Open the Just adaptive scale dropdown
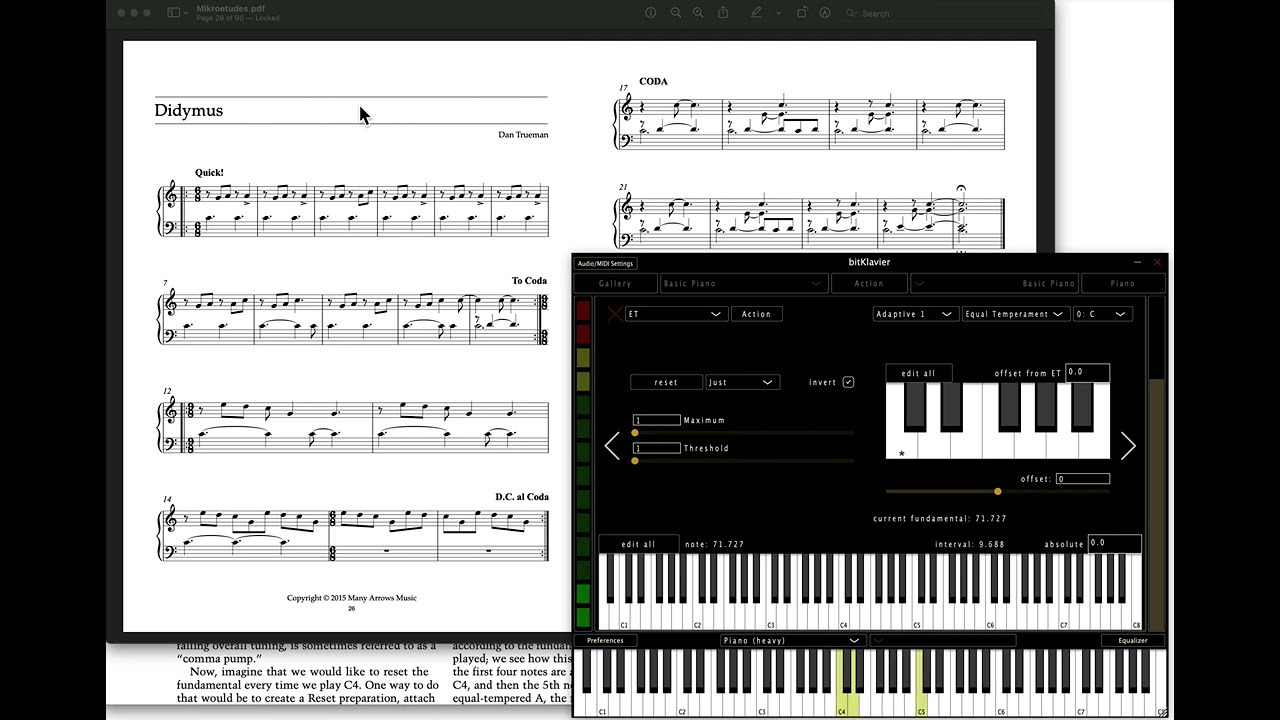Screen dimensions: 1280x720 pyautogui.click(x=741, y=382)
